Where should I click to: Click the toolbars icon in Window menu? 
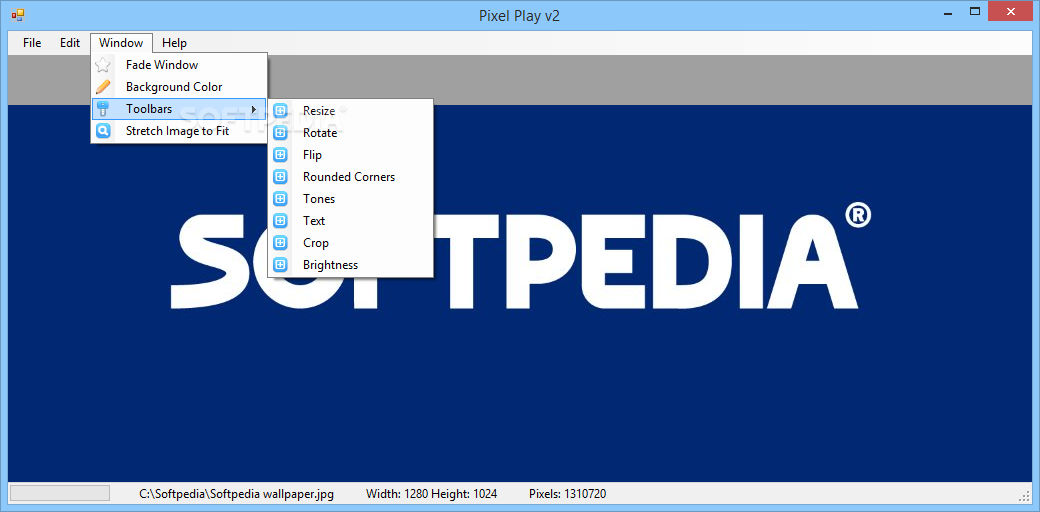click(103, 109)
